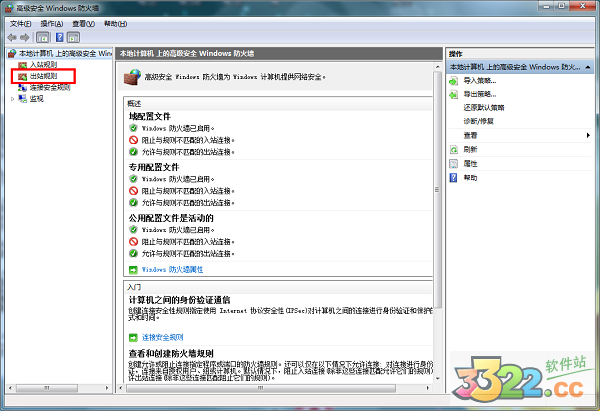
Task: Click red block icon under 专用配置文件
Action: (x=133, y=191)
